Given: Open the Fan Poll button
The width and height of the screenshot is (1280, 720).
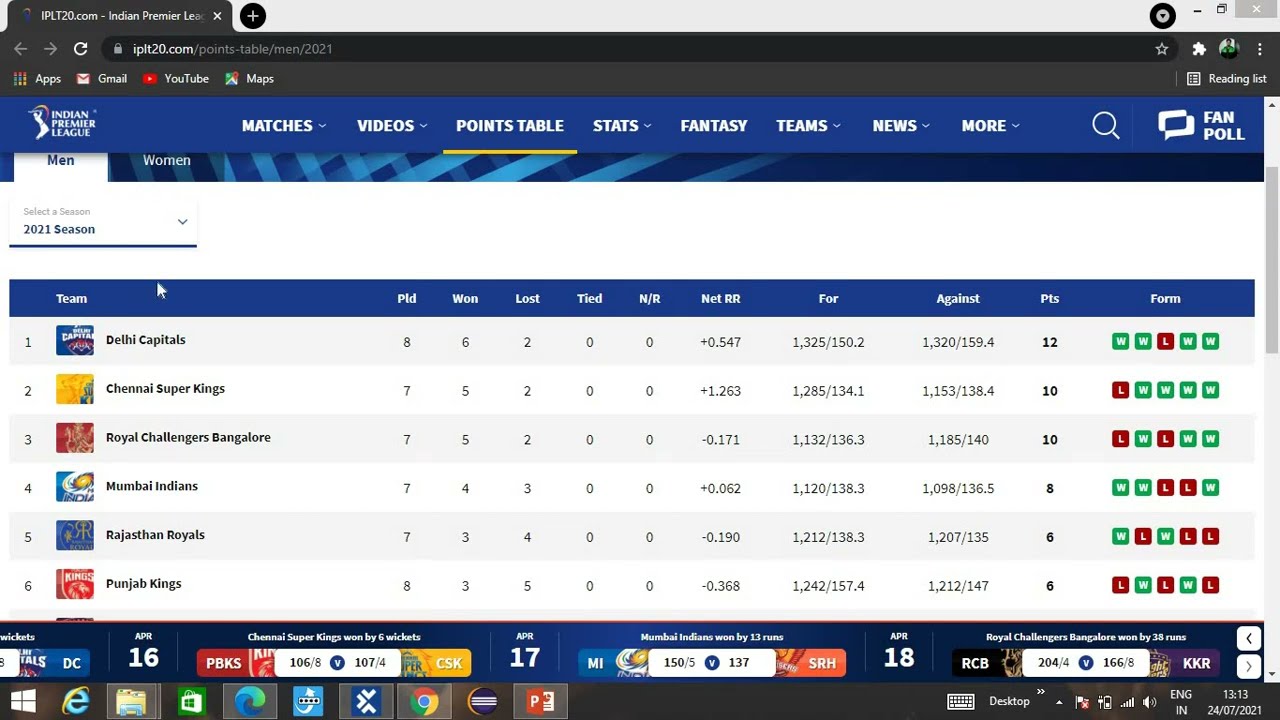Looking at the screenshot, I should click(1201, 125).
